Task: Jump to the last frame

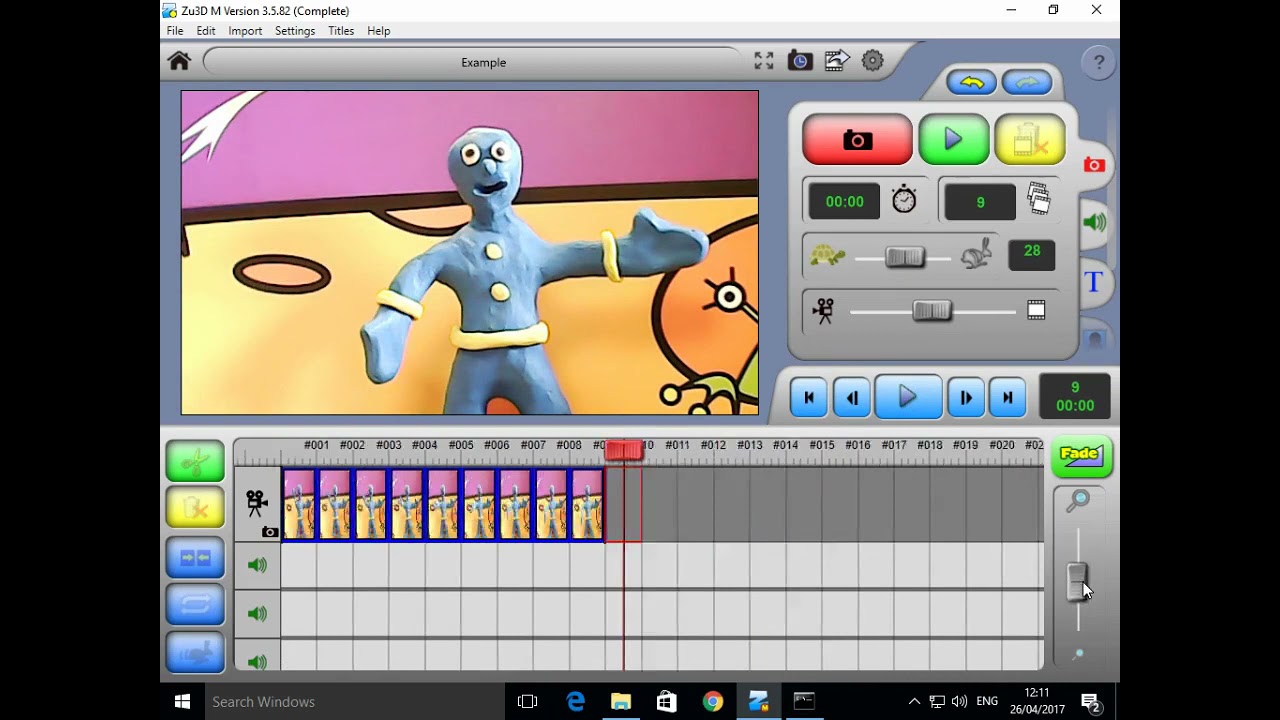Action: 1007,398
